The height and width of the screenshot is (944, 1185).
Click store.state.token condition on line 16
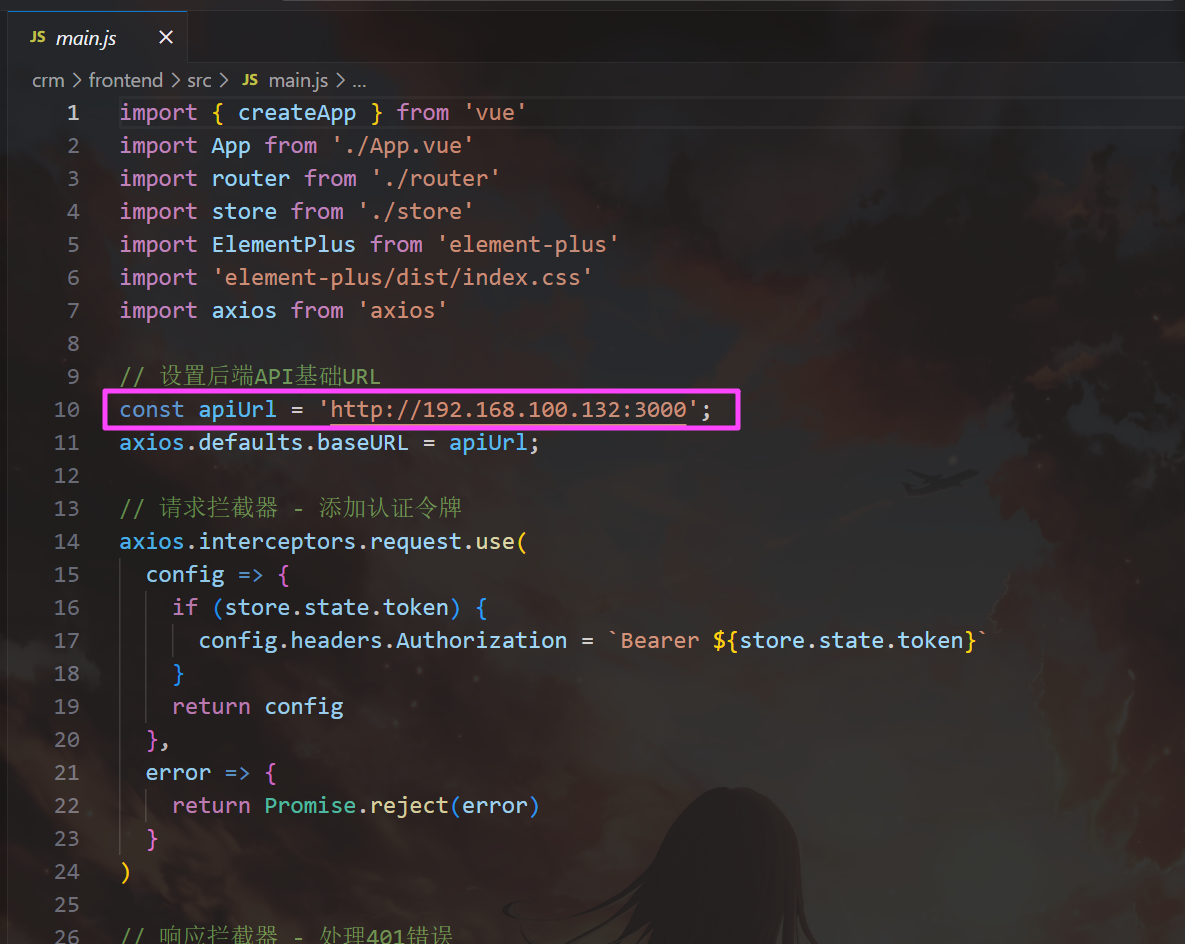(336, 608)
